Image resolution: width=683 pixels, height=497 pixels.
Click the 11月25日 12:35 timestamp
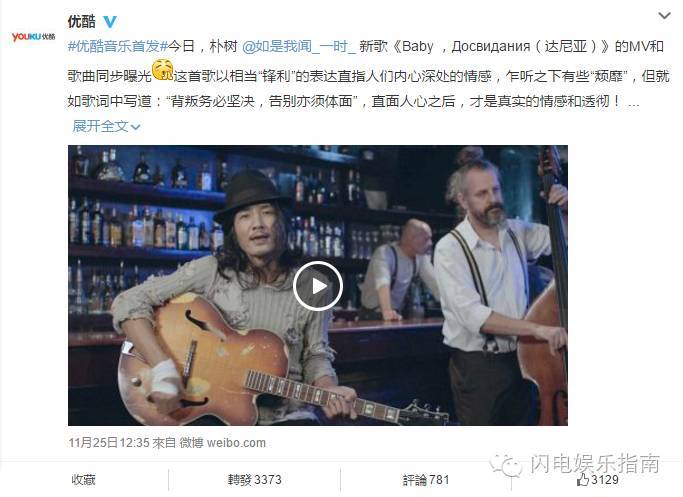pyautogui.click(x=109, y=443)
